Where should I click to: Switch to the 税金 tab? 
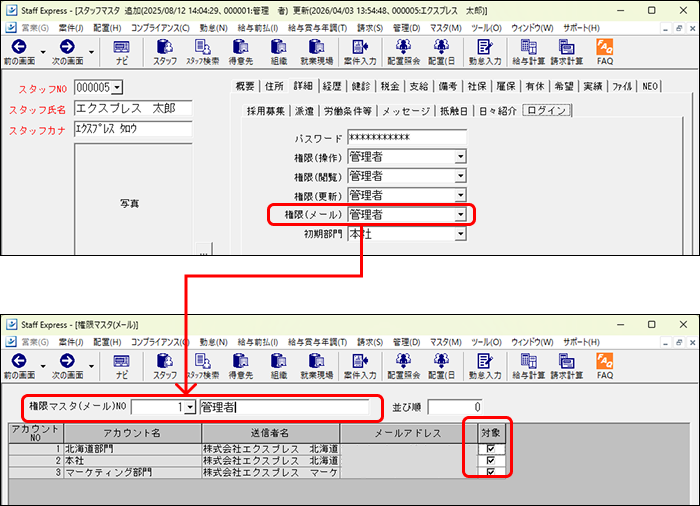(x=391, y=87)
